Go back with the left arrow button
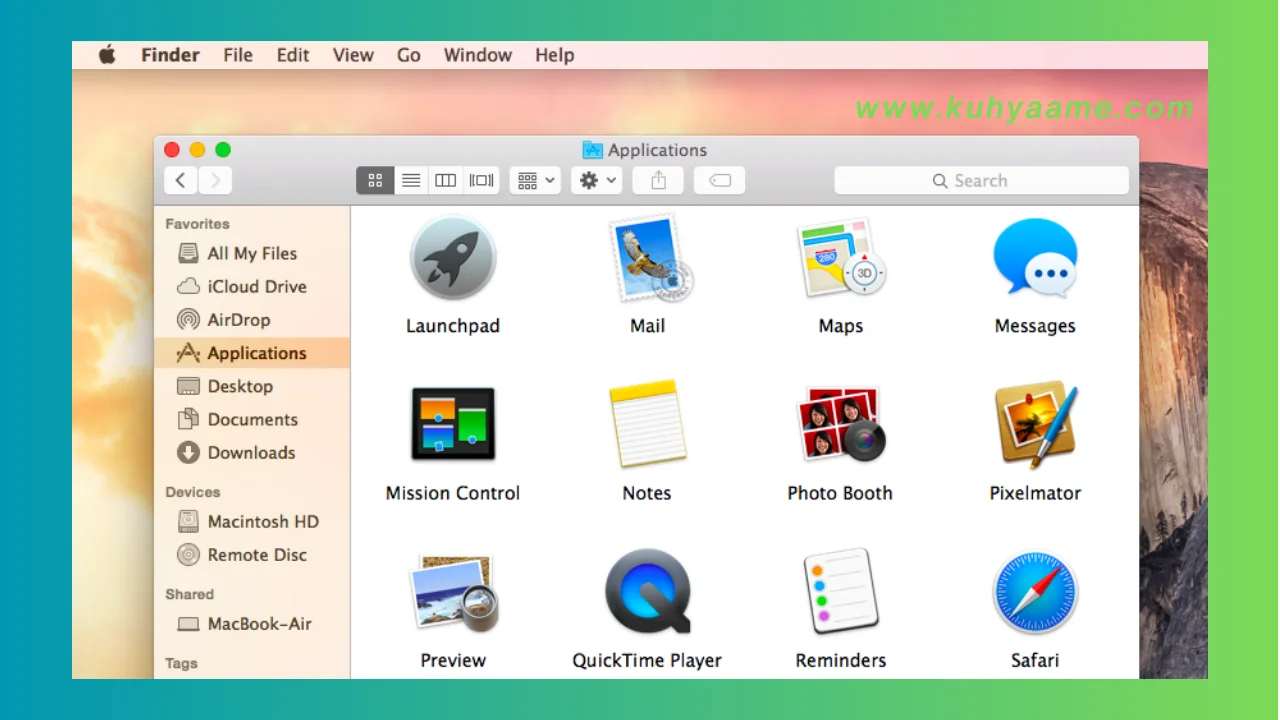The height and width of the screenshot is (720, 1280). (180, 180)
